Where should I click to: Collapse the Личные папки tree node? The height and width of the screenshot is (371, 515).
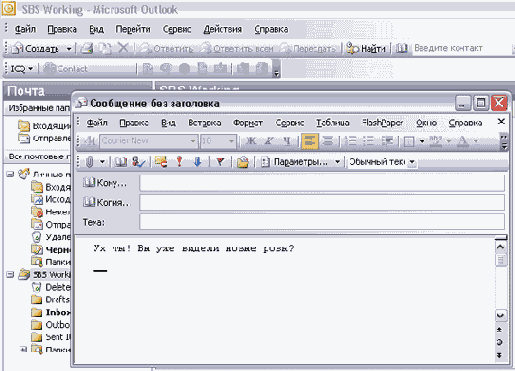(10, 174)
